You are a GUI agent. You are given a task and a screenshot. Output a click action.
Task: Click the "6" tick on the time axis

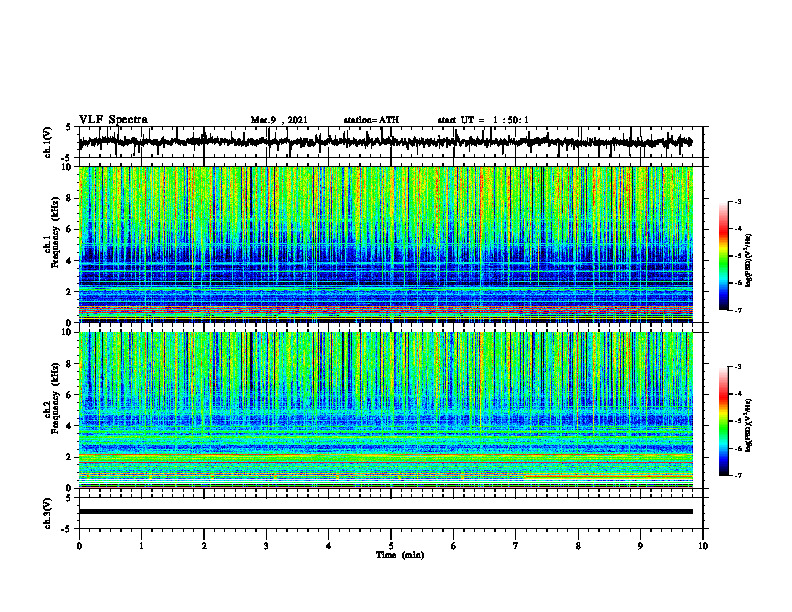coord(454,546)
